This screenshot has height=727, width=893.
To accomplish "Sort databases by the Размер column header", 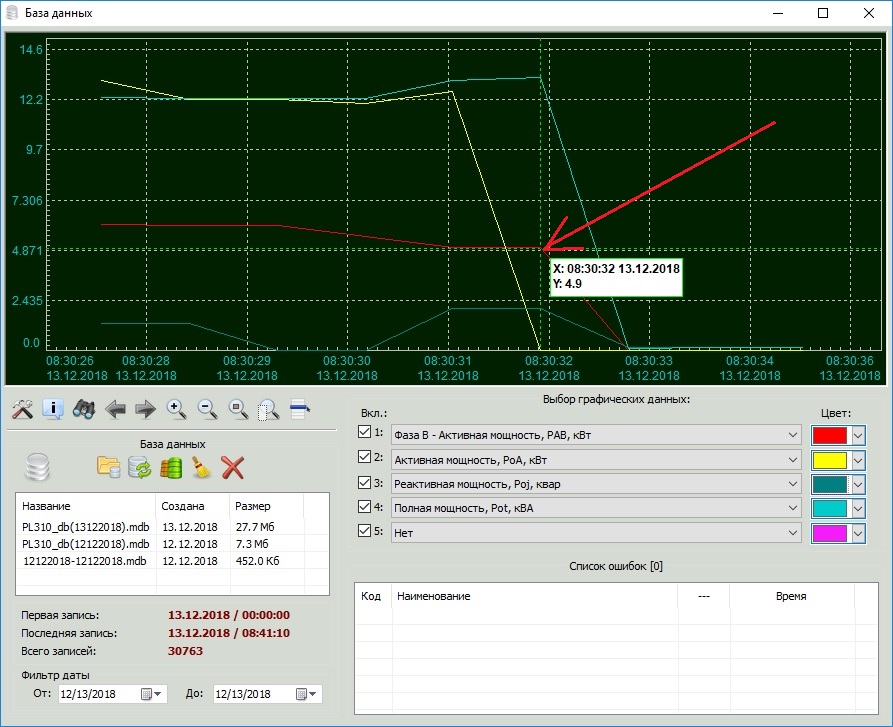I will tap(267, 506).
